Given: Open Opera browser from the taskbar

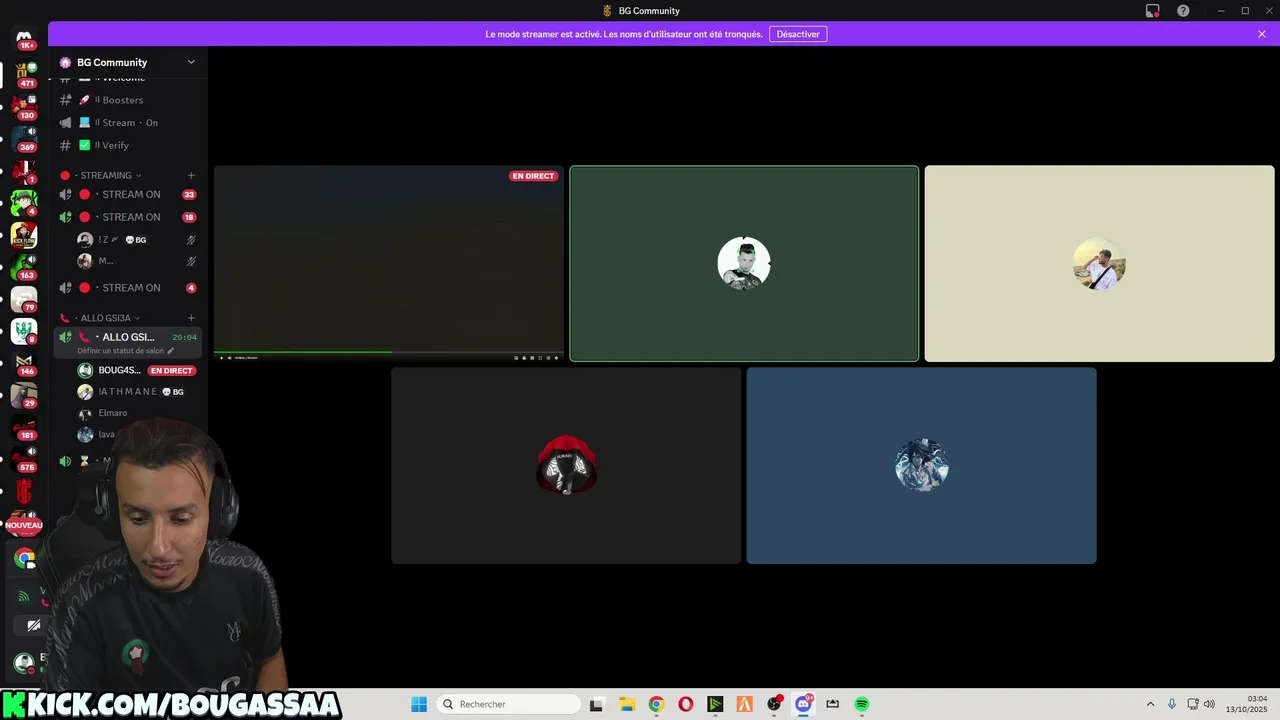Looking at the screenshot, I should [685, 704].
